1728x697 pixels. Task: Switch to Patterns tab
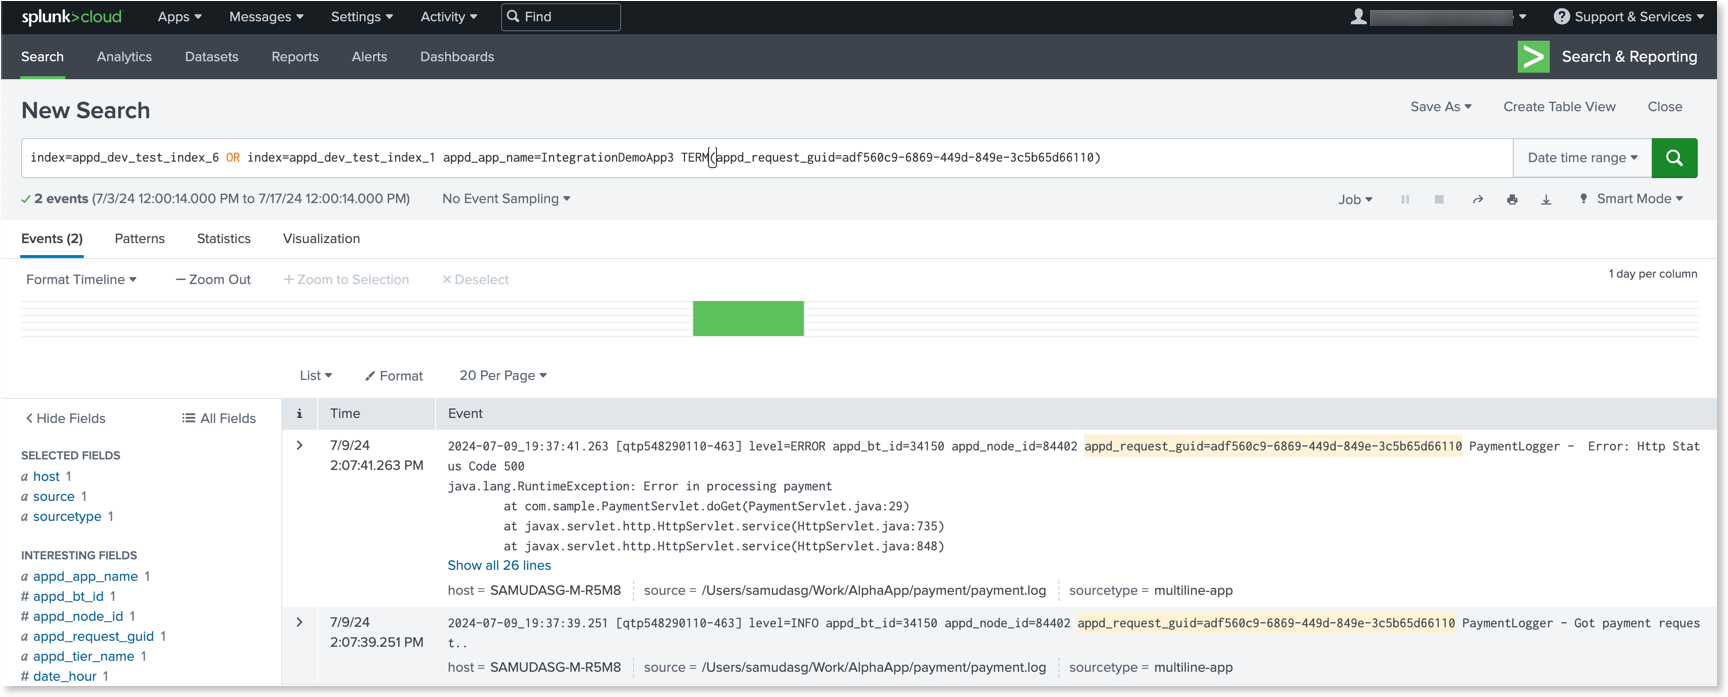(139, 239)
